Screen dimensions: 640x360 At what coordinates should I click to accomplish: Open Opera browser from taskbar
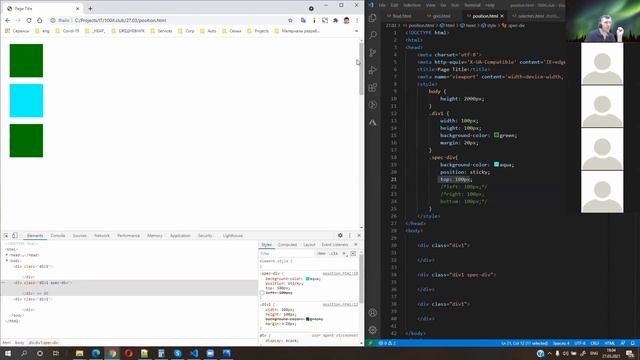coord(129,353)
